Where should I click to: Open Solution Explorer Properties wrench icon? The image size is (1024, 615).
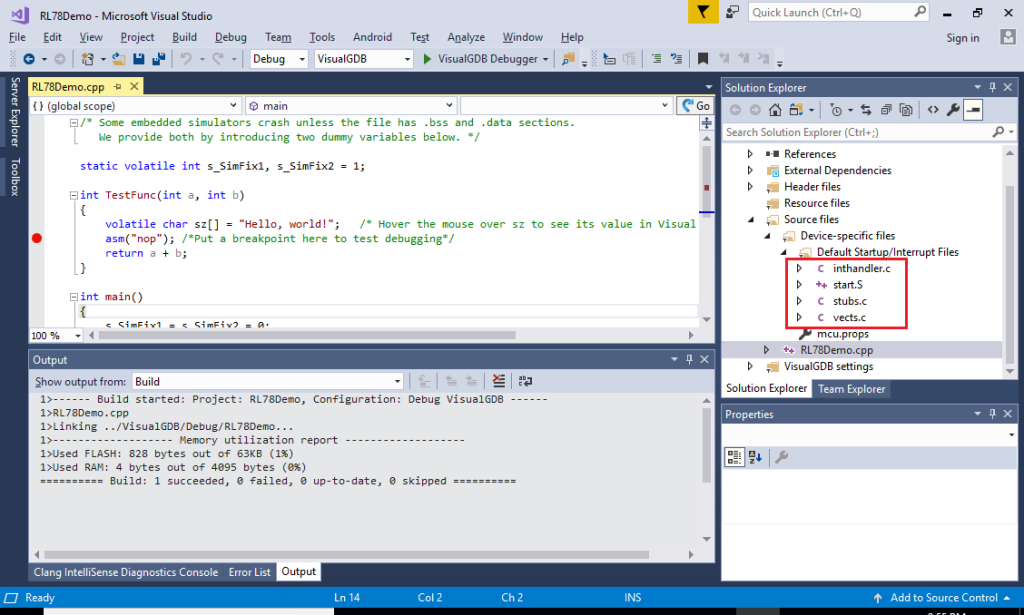tap(953, 110)
